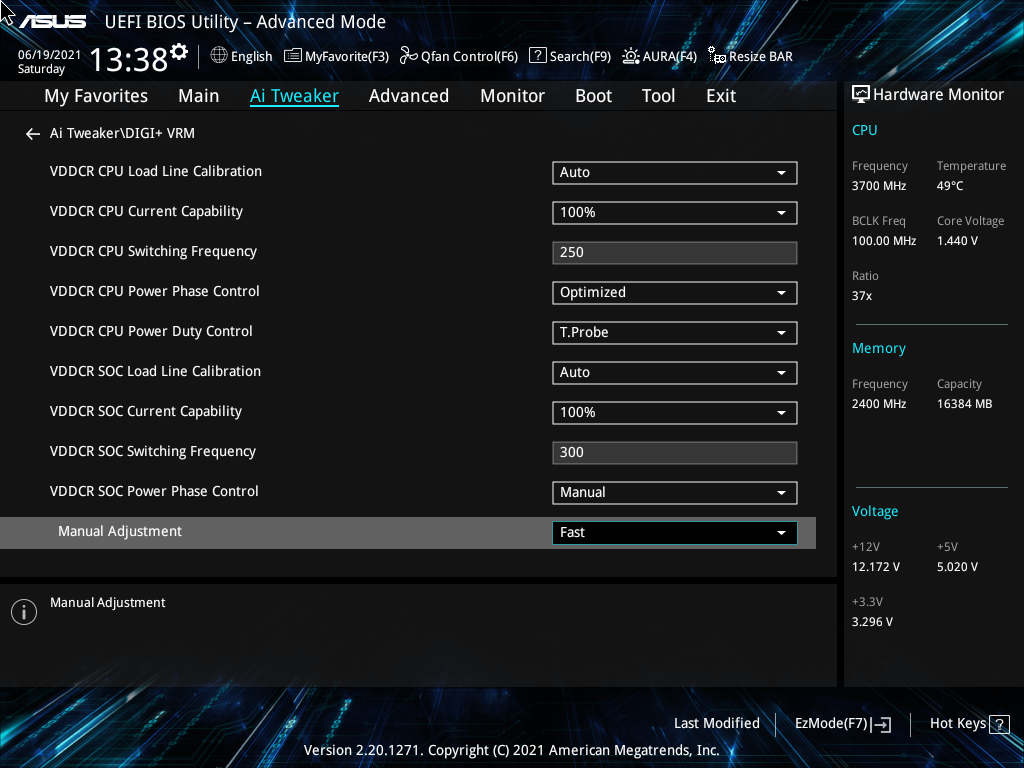
Task: Click the Hardware Monitor panel header icon
Action: pyautogui.click(x=860, y=93)
